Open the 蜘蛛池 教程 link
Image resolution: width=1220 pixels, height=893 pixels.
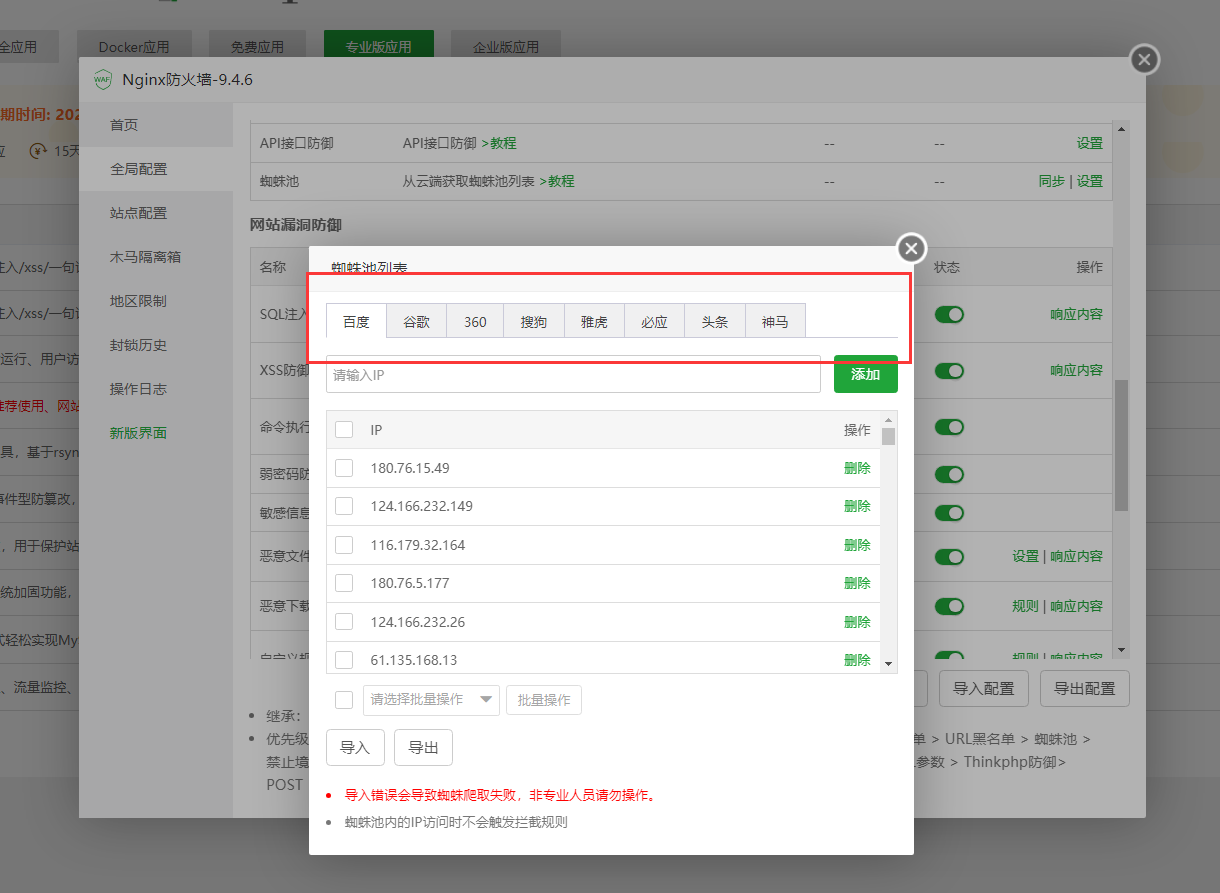557,181
